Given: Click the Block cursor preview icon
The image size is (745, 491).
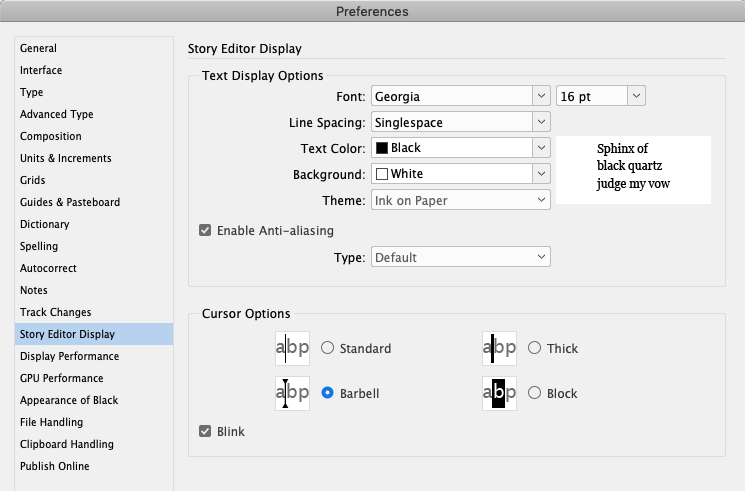Looking at the screenshot, I should pyautogui.click(x=499, y=394).
